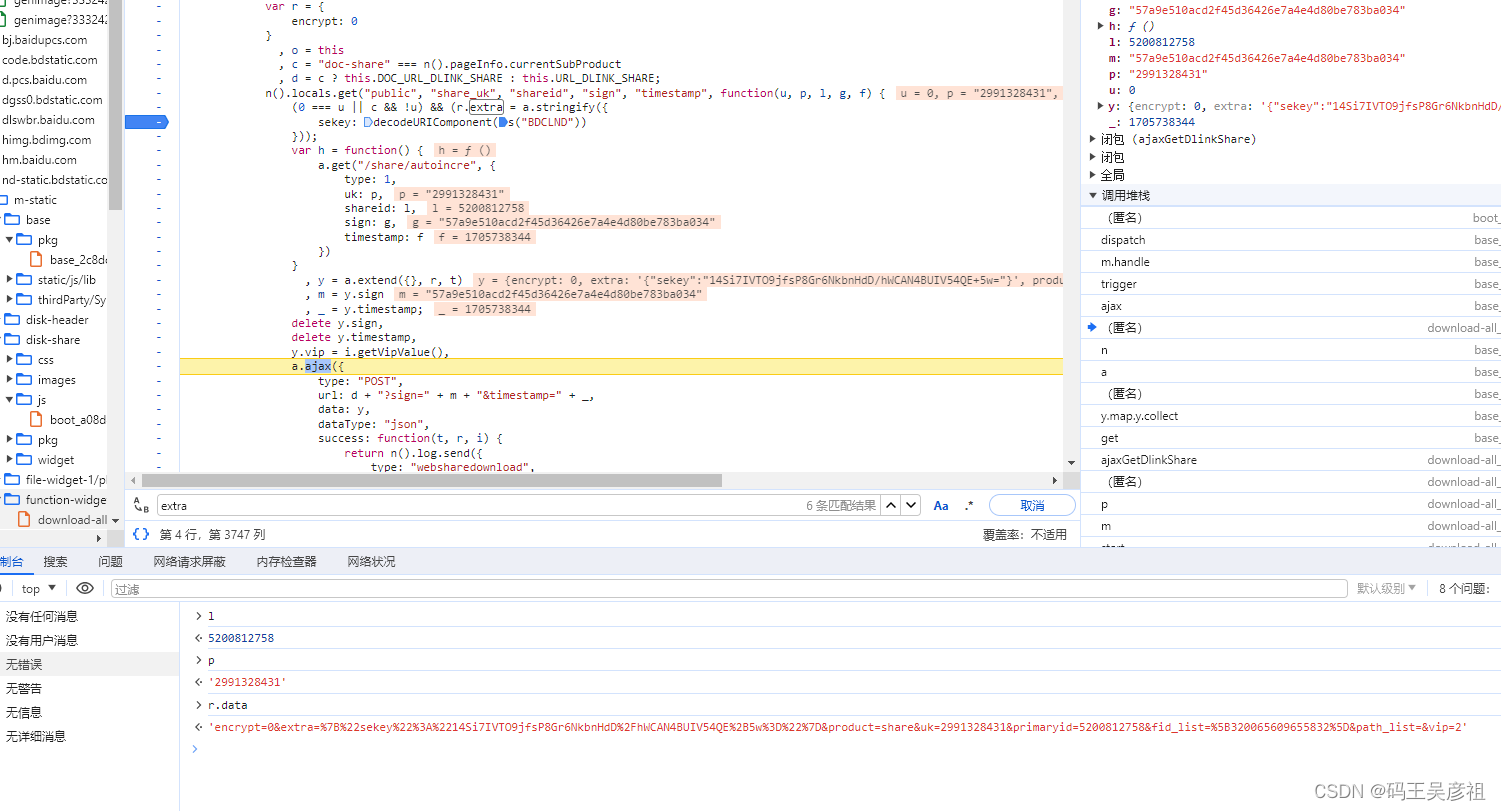This screenshot has width=1501, height=811.
Task: Expand the y: {encrypt: 0...} scope variable
Action: tap(1103, 106)
